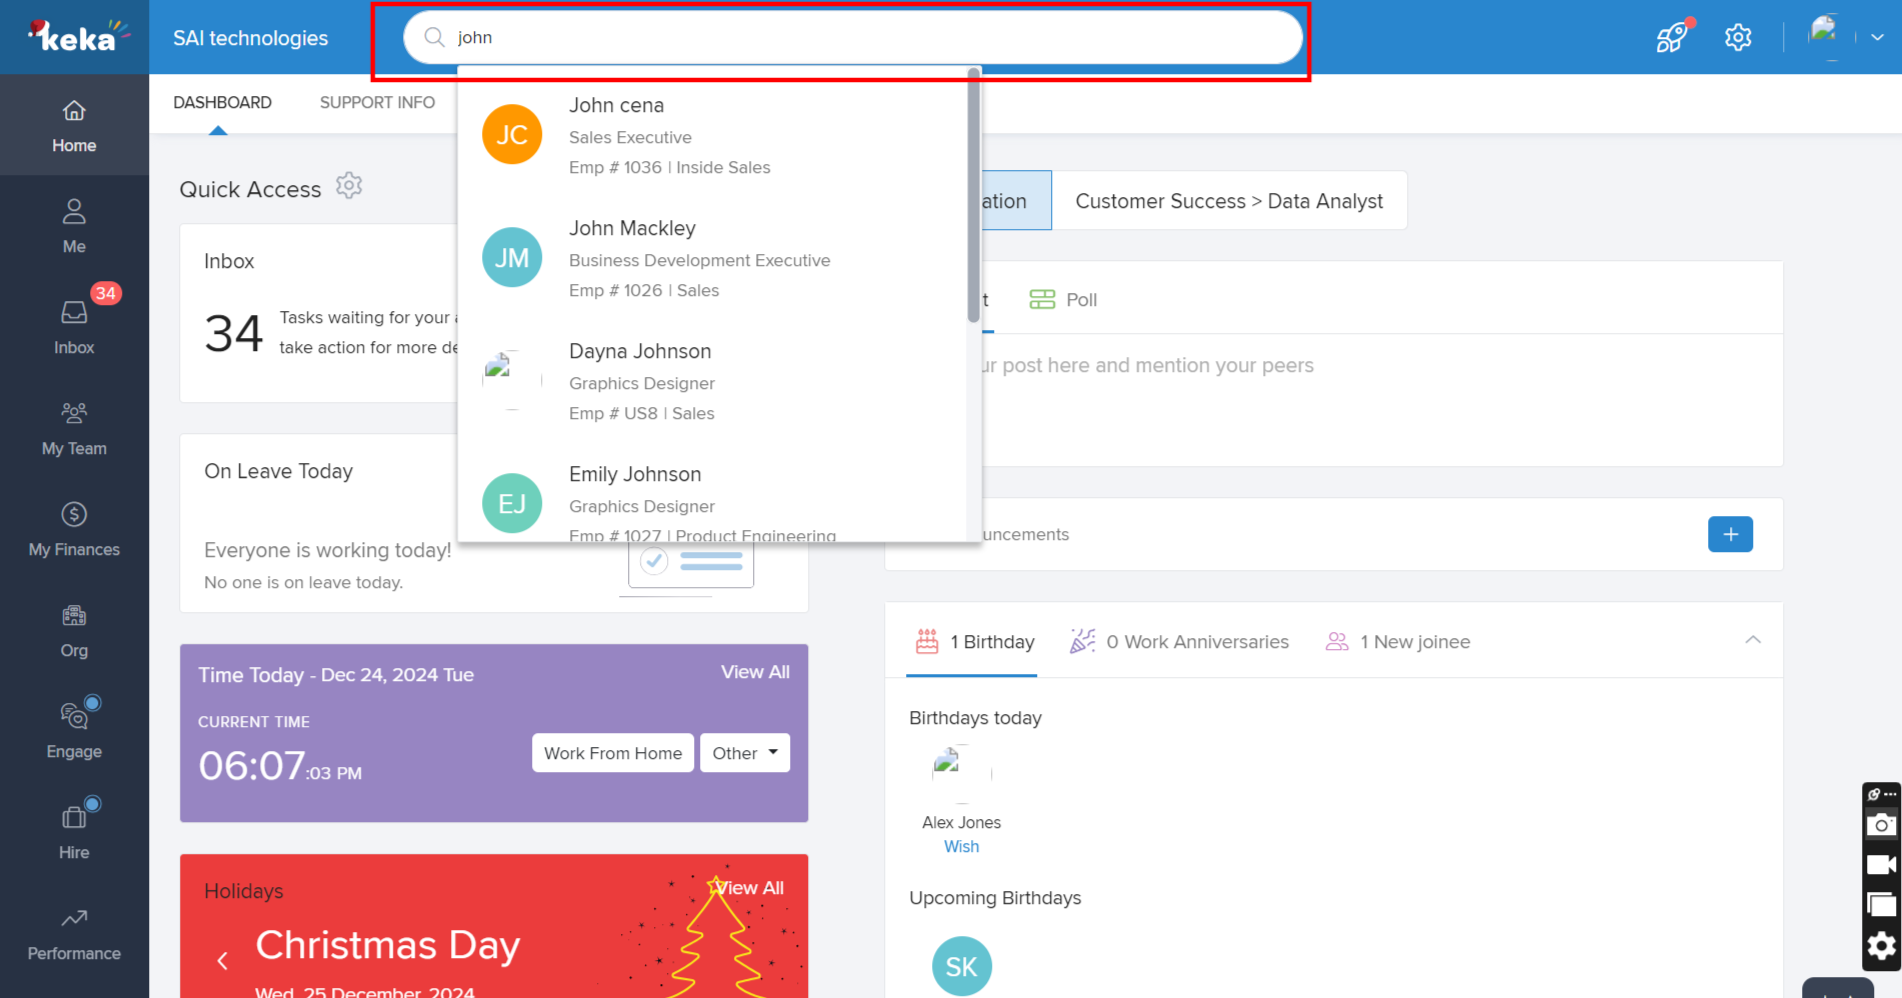This screenshot has height=998, width=1902.
Task: Open the Engage module
Action: (x=74, y=731)
